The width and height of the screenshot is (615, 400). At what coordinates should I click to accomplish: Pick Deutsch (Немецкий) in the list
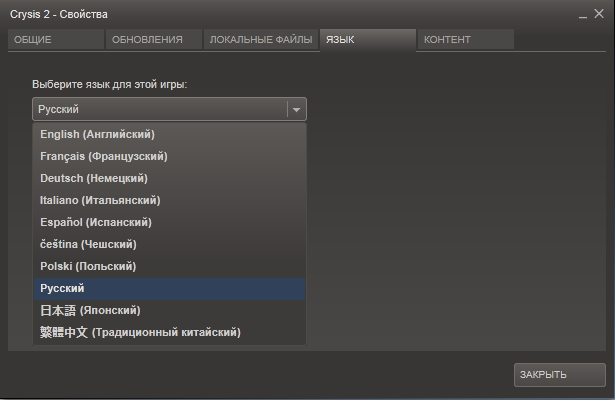coord(169,178)
